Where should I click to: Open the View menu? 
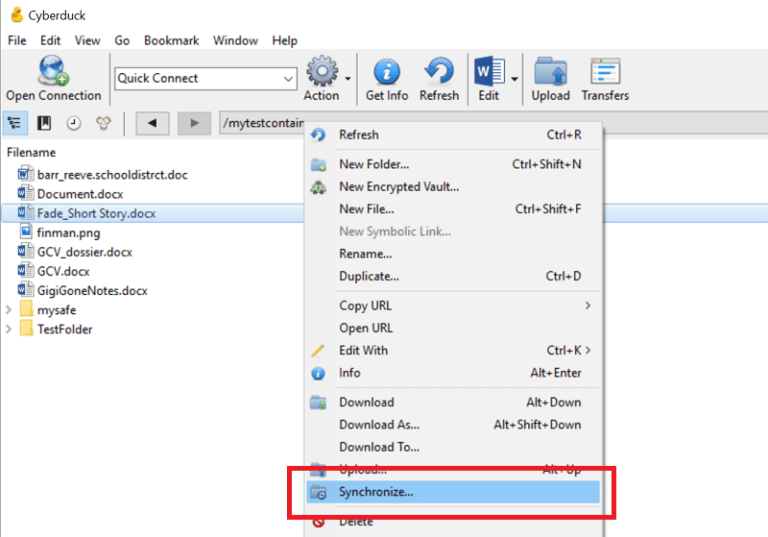pos(87,40)
